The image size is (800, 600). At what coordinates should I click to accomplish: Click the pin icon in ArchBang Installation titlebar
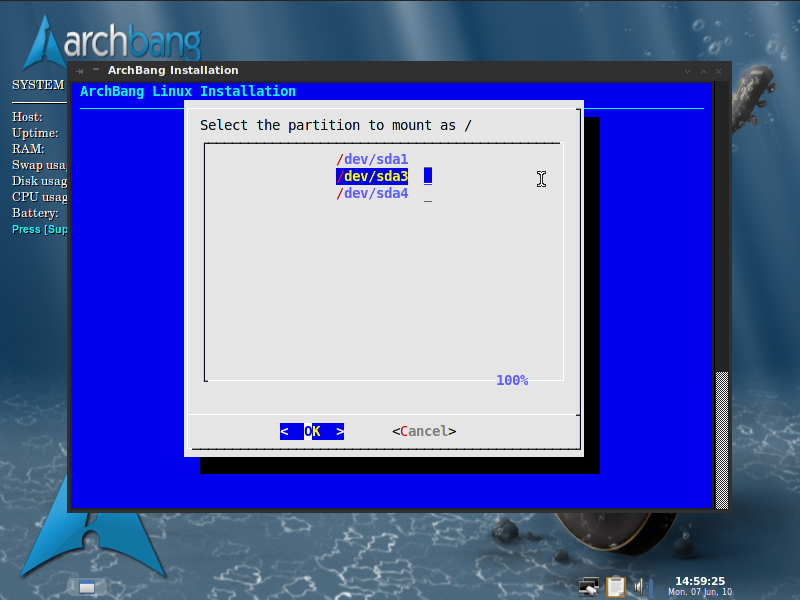80,71
